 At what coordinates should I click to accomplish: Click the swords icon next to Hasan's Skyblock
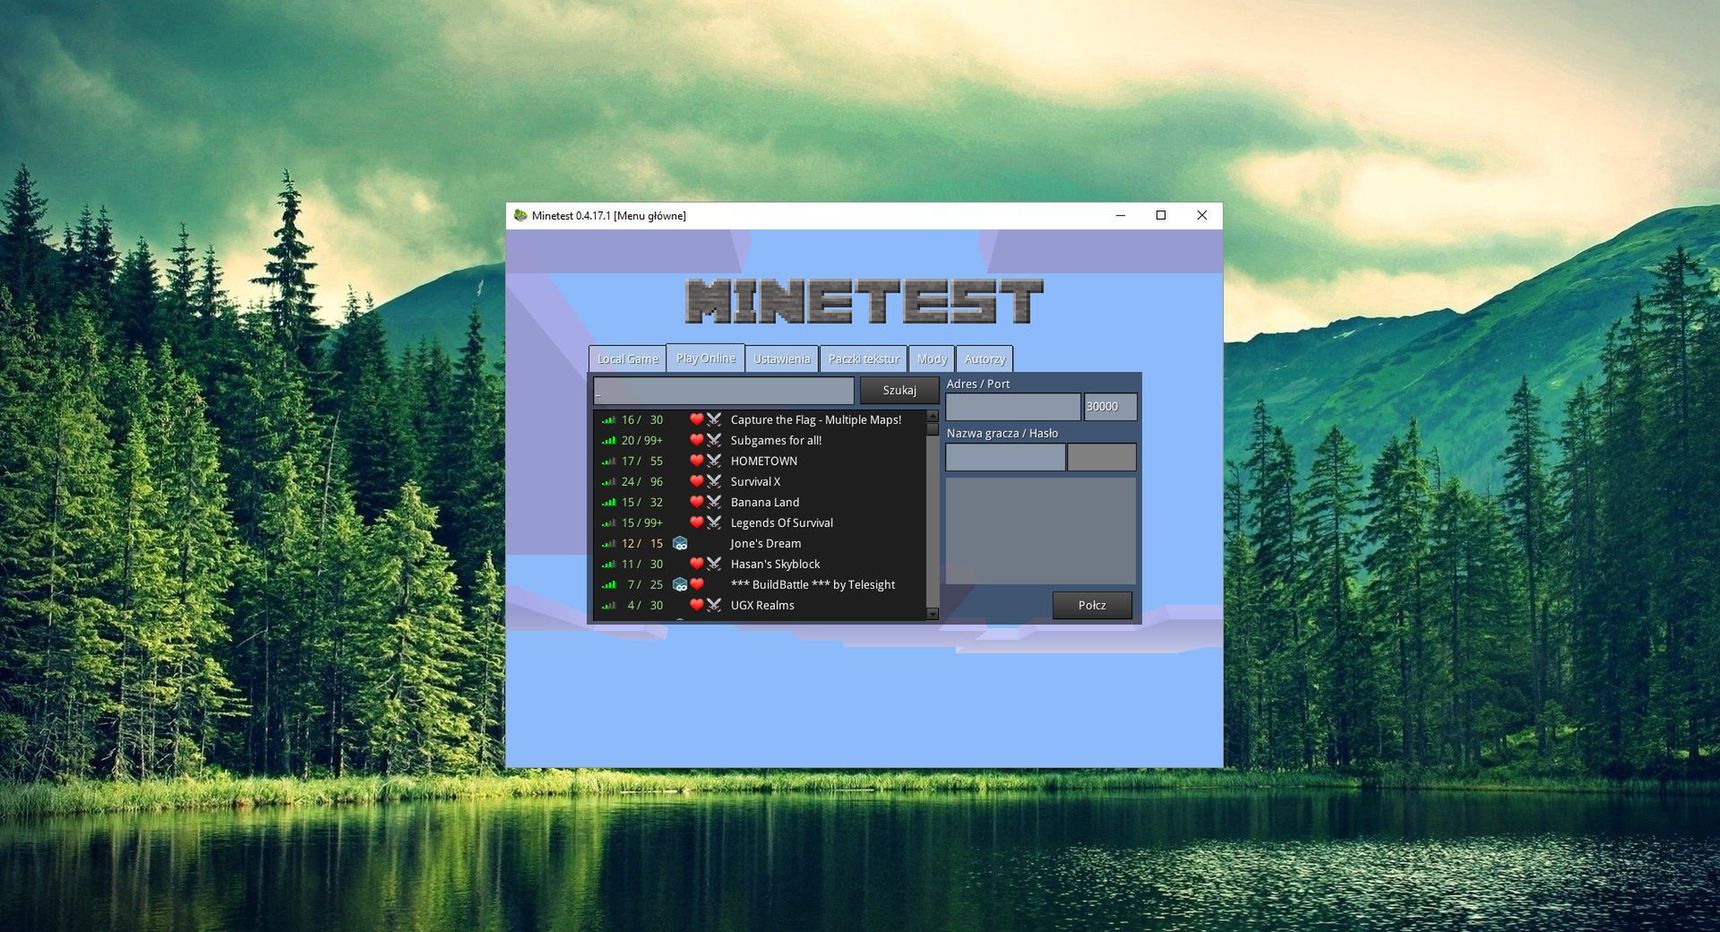point(714,564)
